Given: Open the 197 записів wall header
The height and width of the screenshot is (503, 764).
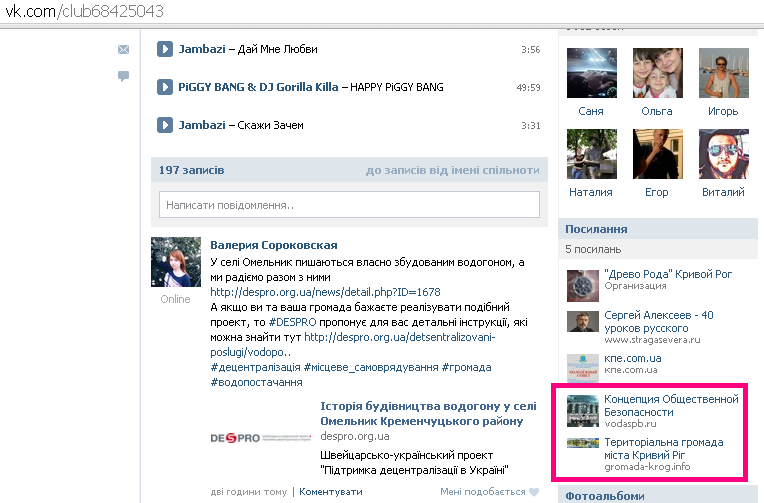Looking at the screenshot, I should tap(191, 170).
